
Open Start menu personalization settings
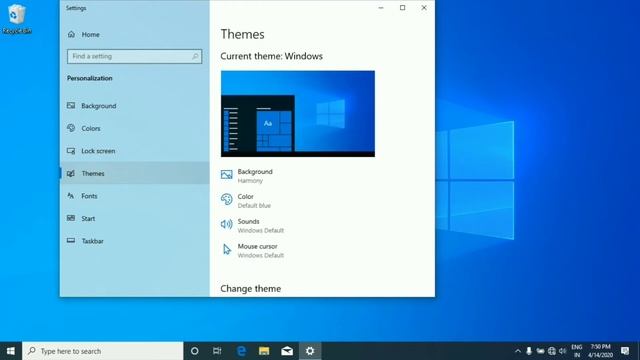click(x=135, y=218)
